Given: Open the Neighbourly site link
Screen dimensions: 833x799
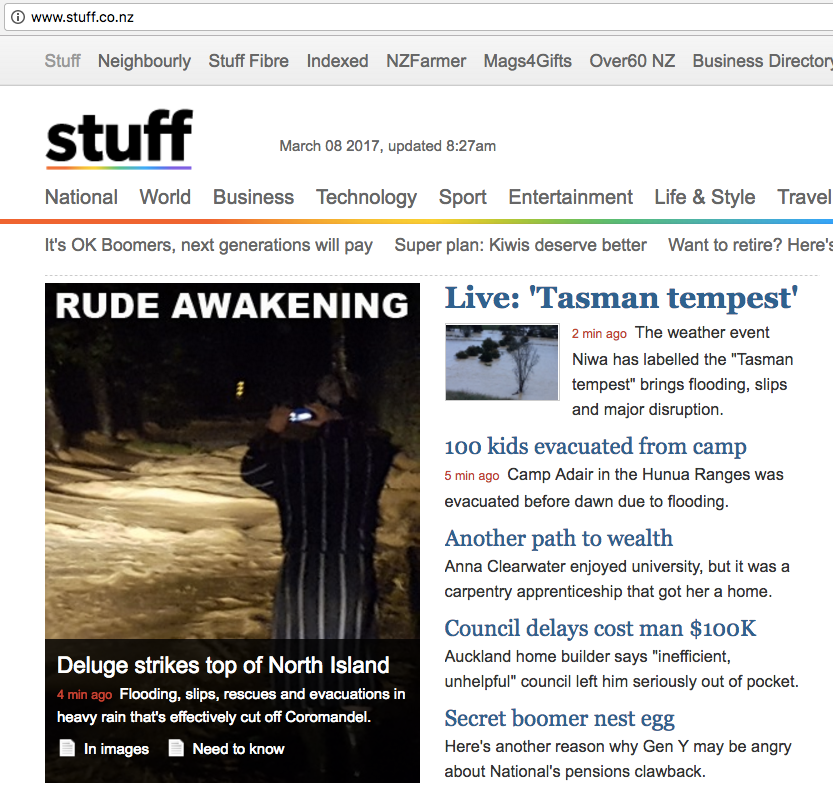Looking at the screenshot, I should click(x=144, y=61).
